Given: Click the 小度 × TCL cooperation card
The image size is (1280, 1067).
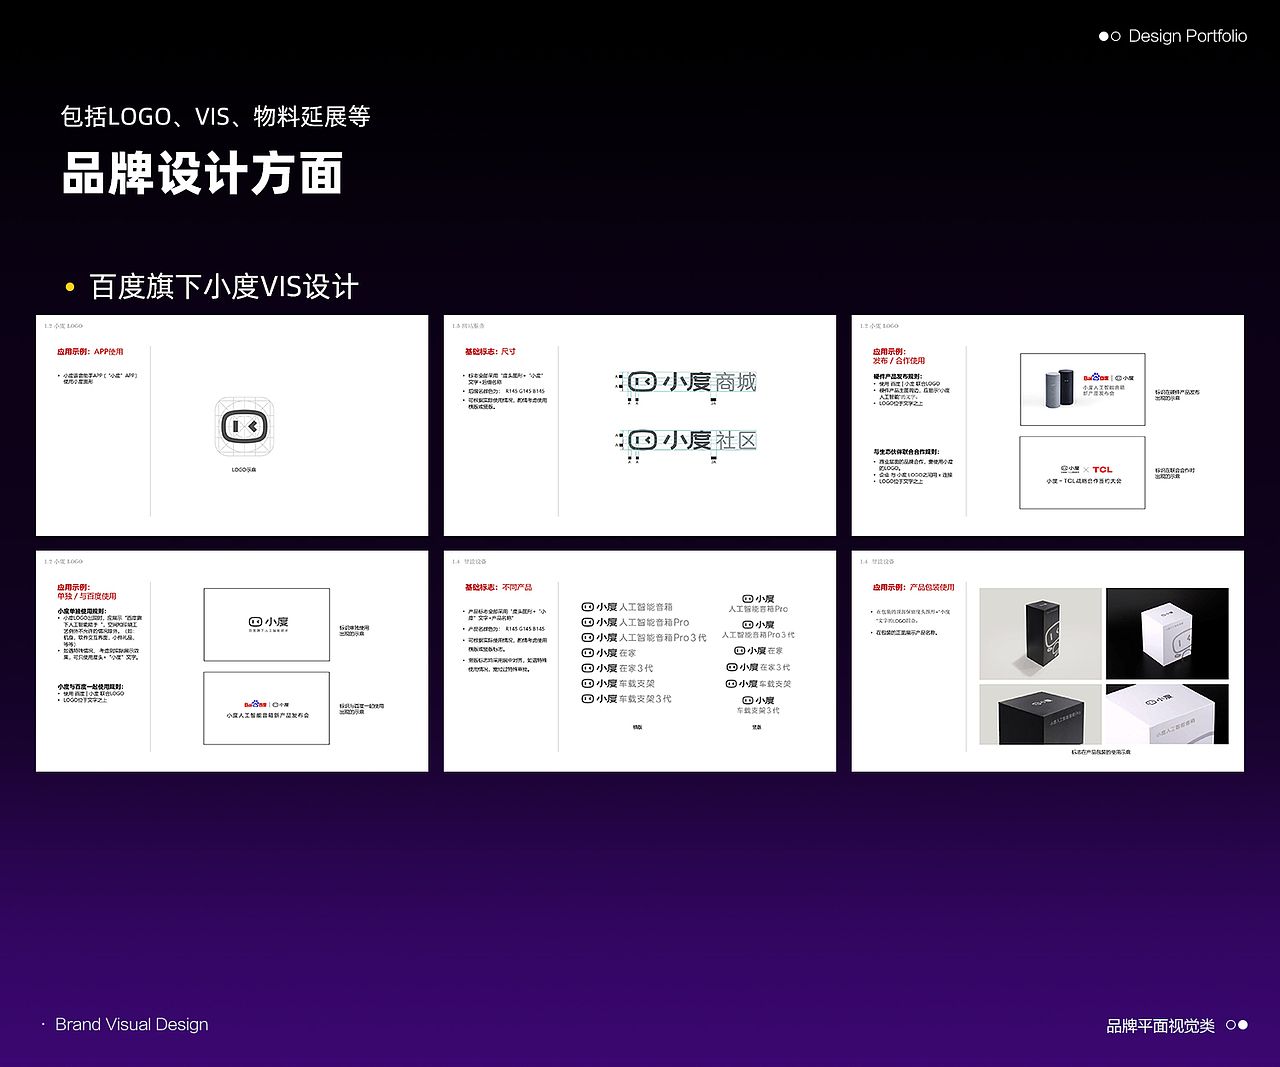Looking at the screenshot, I should pos(1082,473).
